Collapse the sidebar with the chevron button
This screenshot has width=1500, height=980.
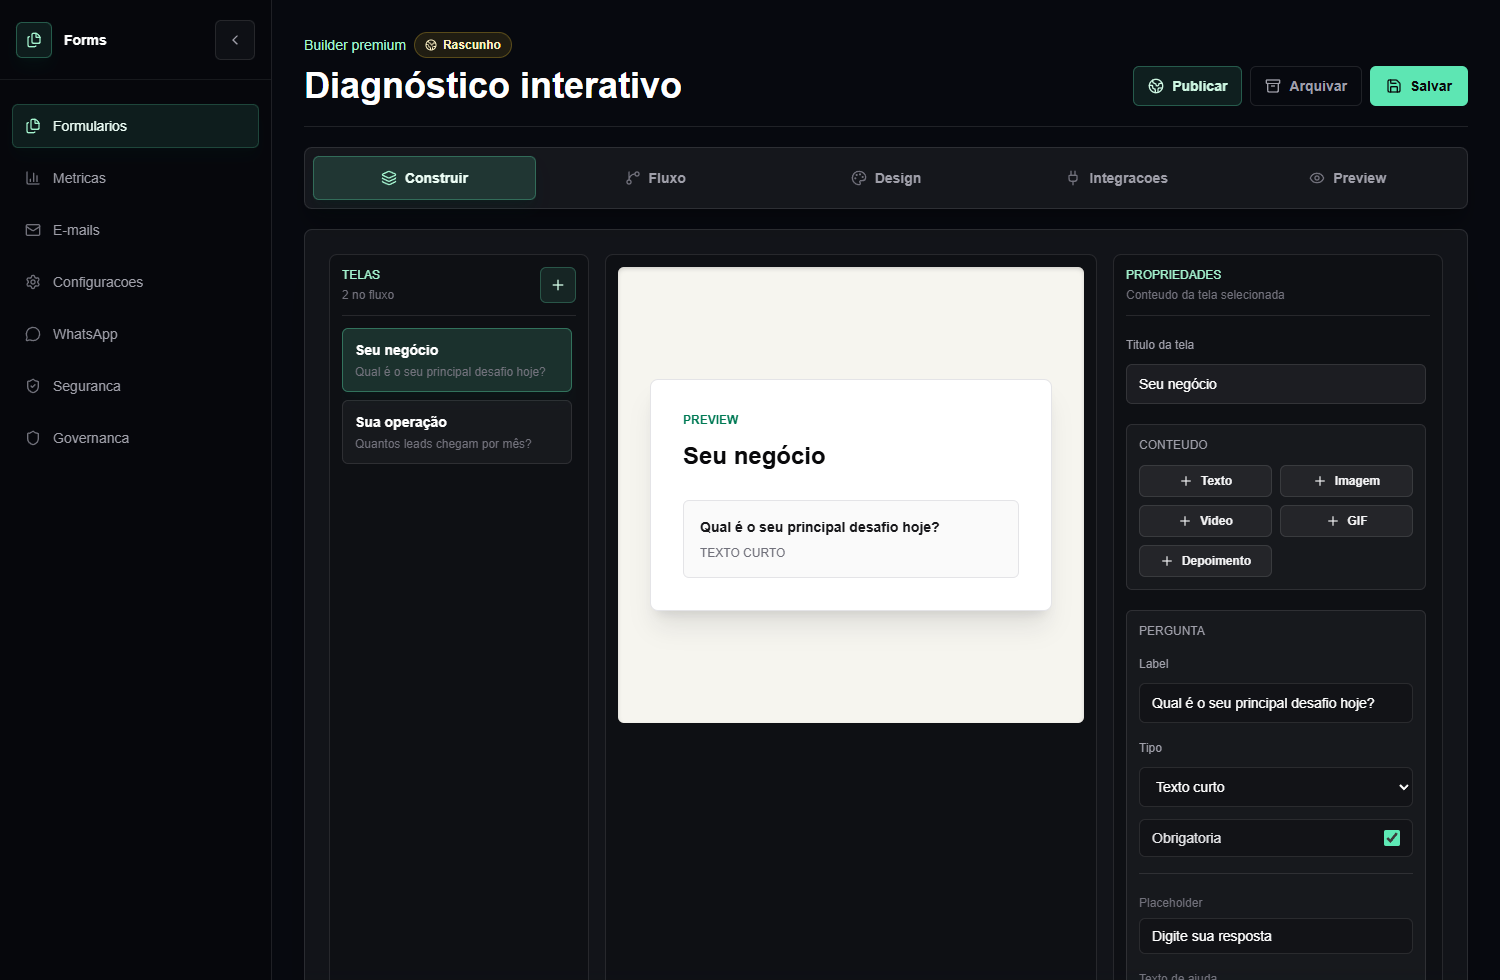coord(235,40)
